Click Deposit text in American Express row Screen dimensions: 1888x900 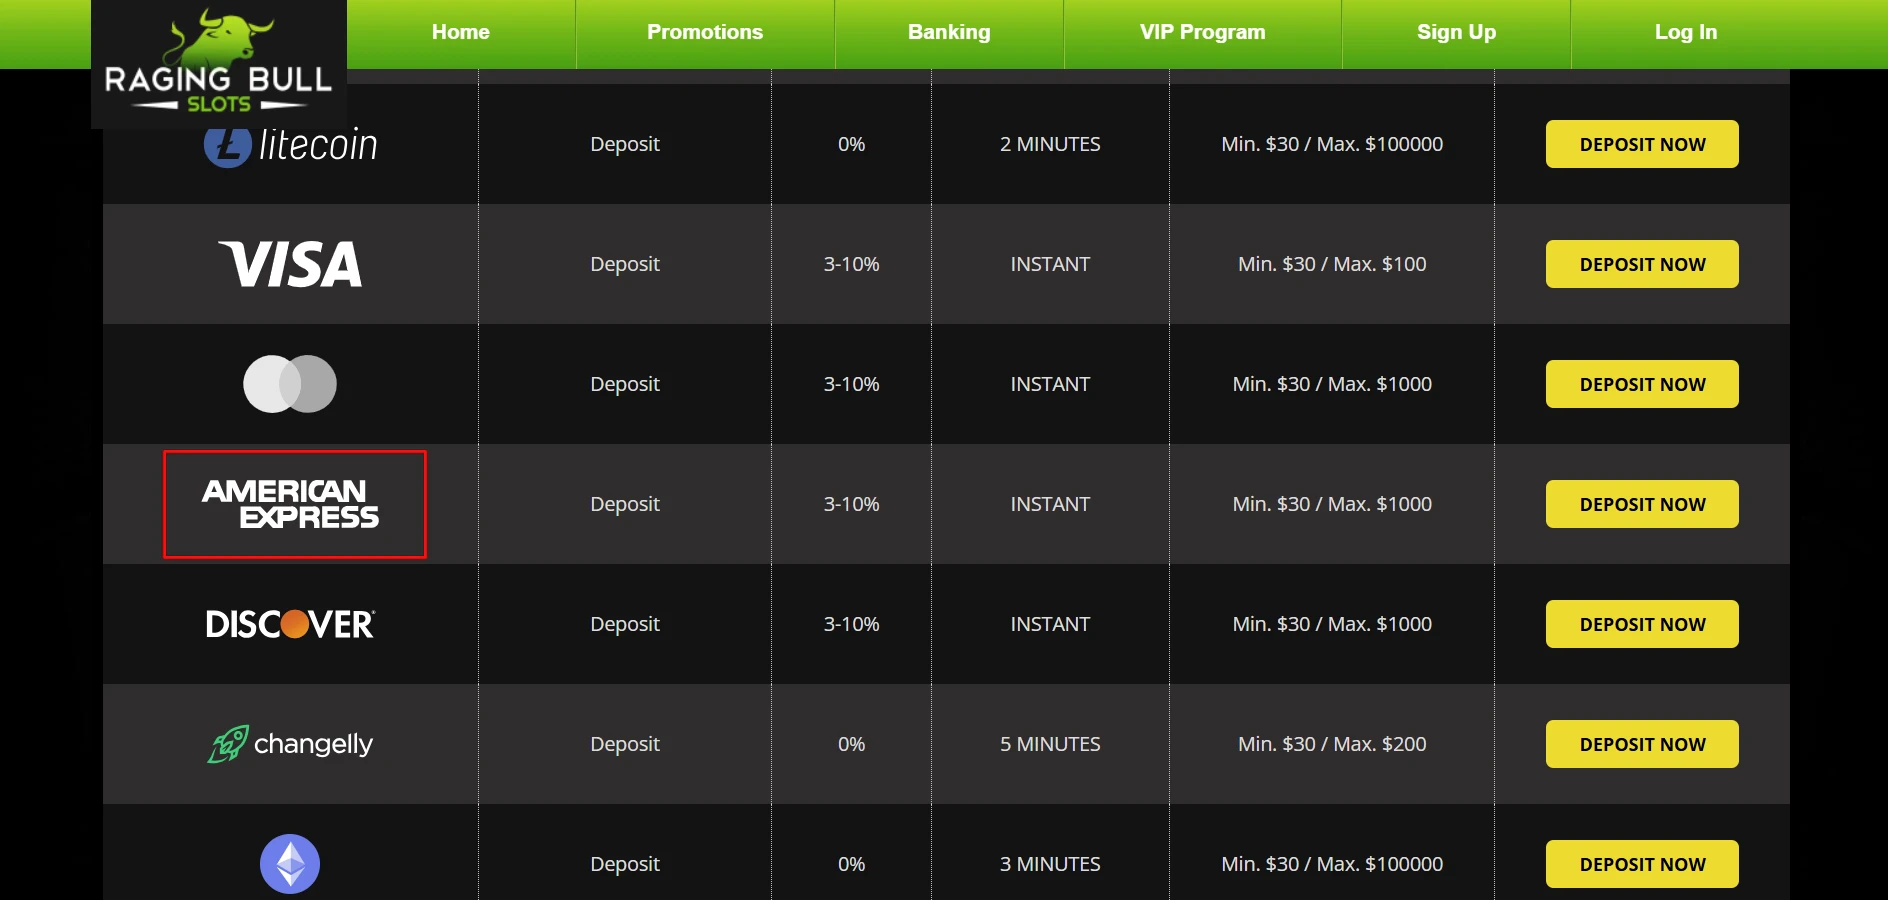(x=625, y=504)
